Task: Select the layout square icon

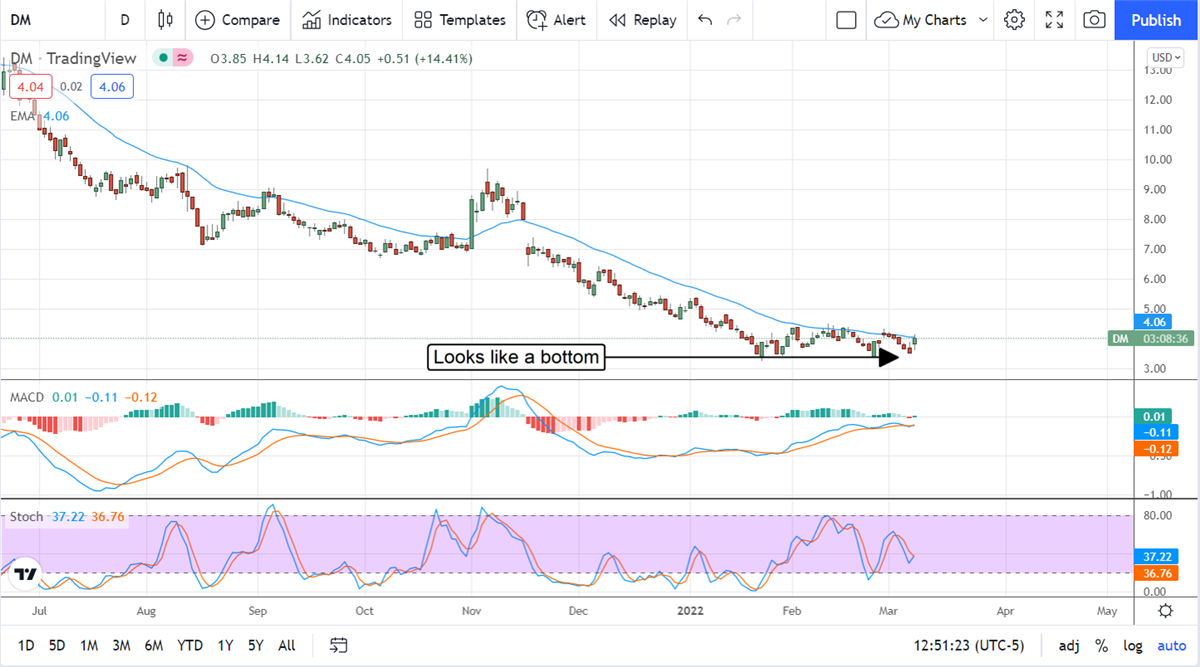Action: (x=846, y=20)
